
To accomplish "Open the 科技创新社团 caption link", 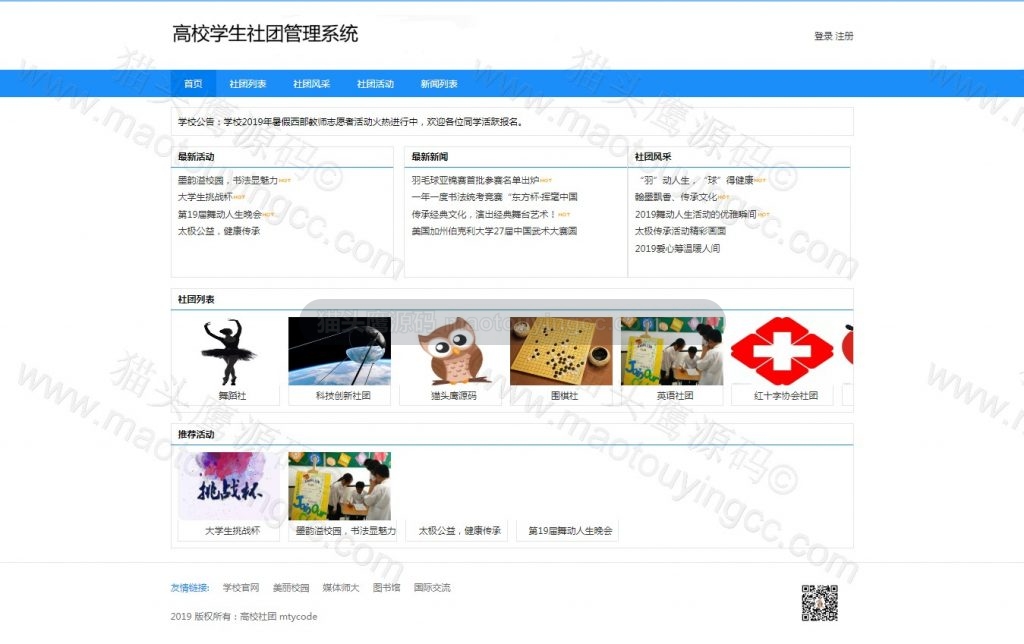I will [x=343, y=396].
